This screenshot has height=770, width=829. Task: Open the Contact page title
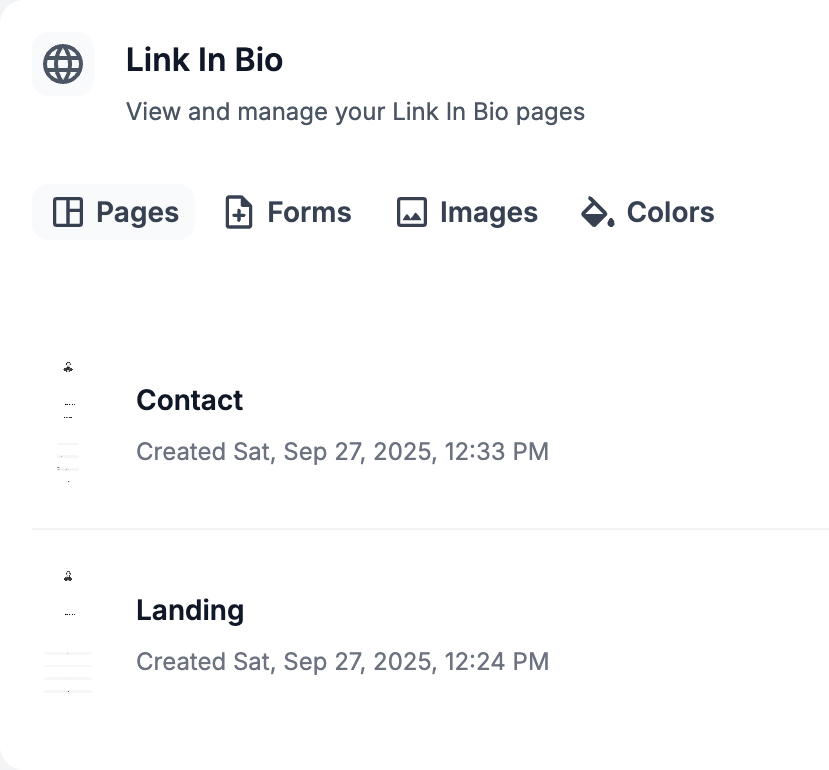(x=189, y=400)
